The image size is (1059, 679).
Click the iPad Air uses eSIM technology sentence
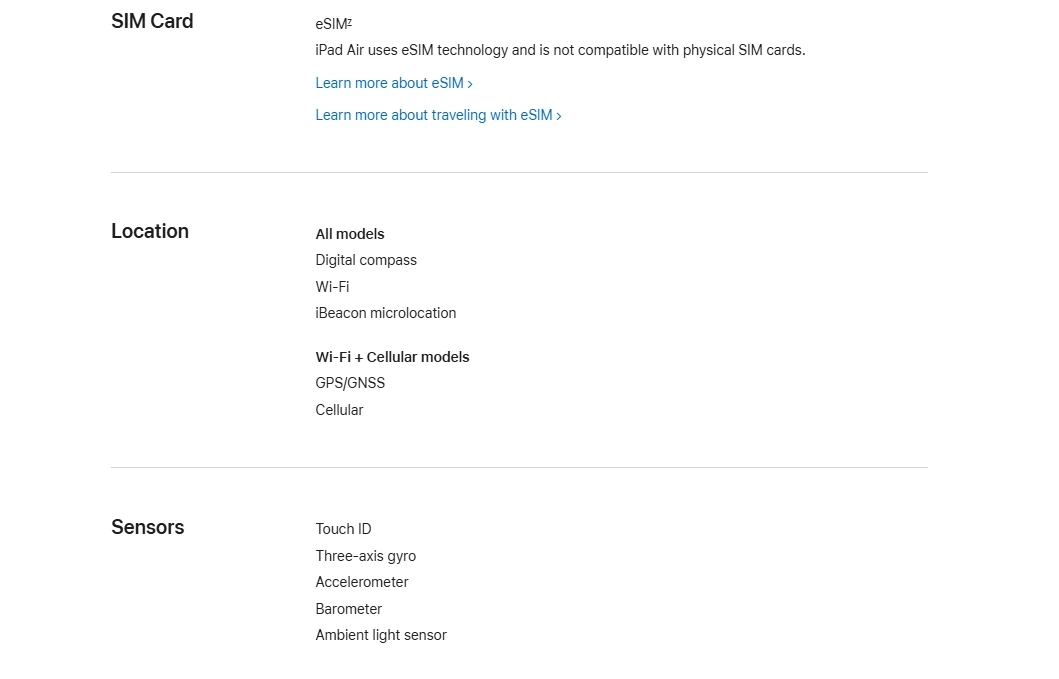tap(560, 50)
